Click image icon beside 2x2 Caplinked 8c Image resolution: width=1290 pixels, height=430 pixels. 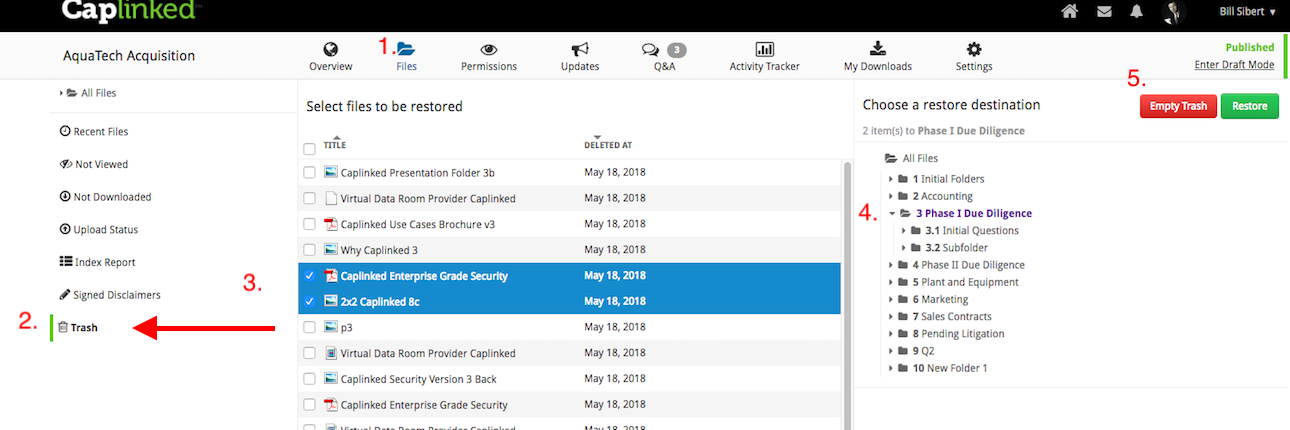(x=331, y=301)
